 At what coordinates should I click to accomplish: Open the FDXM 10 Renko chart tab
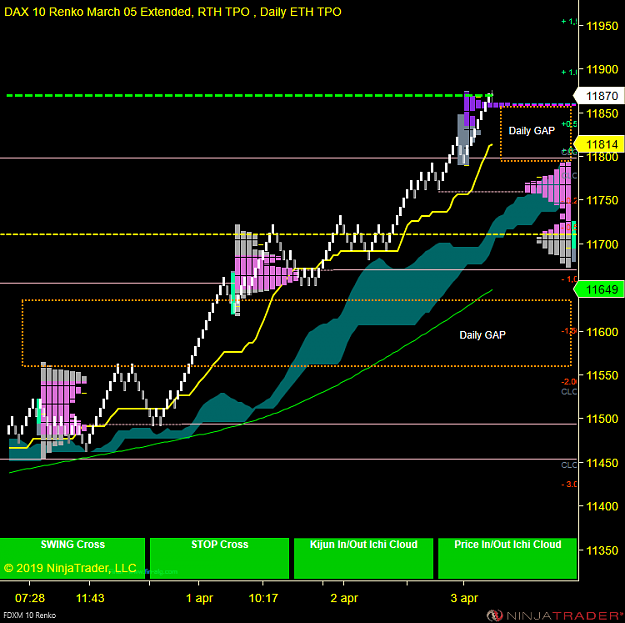pos(29,615)
